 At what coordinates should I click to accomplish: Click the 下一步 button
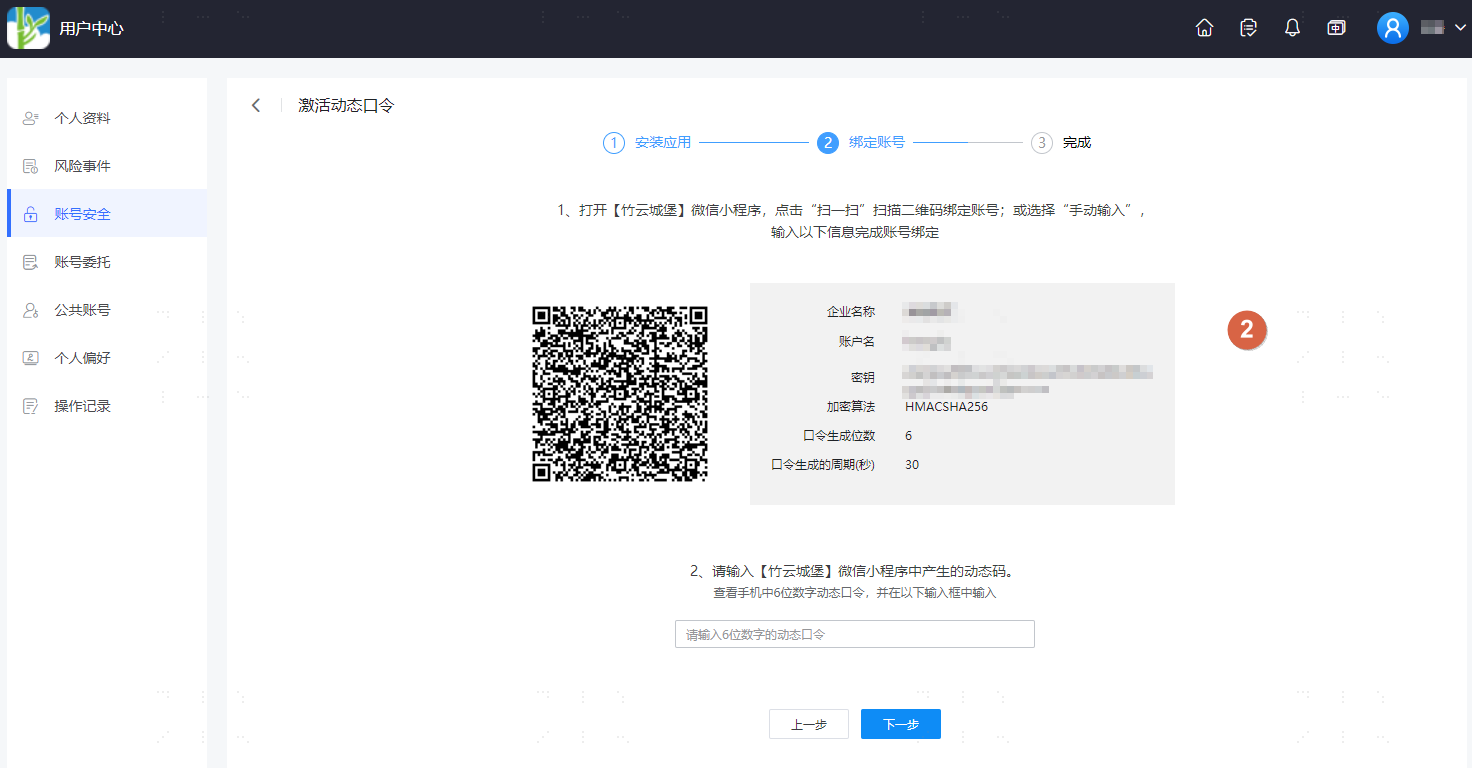[x=900, y=724]
